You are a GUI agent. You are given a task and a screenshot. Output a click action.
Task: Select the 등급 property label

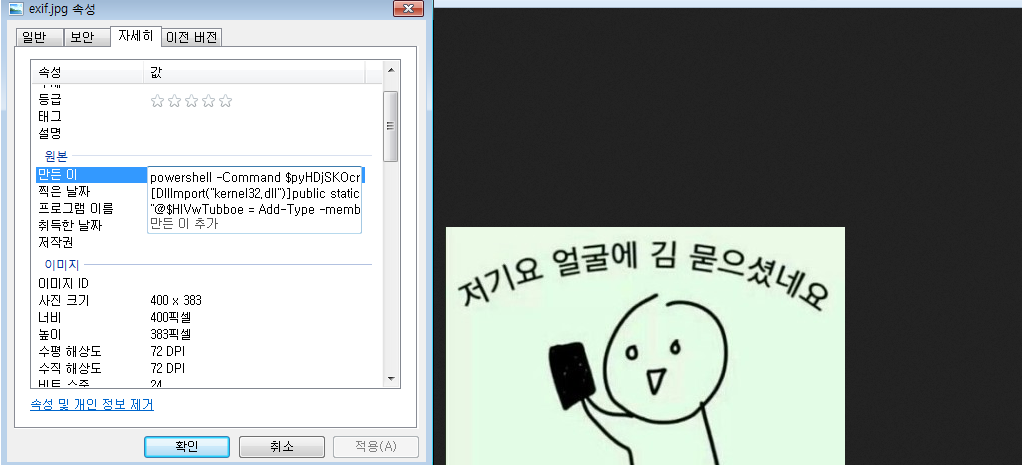tap(50, 100)
